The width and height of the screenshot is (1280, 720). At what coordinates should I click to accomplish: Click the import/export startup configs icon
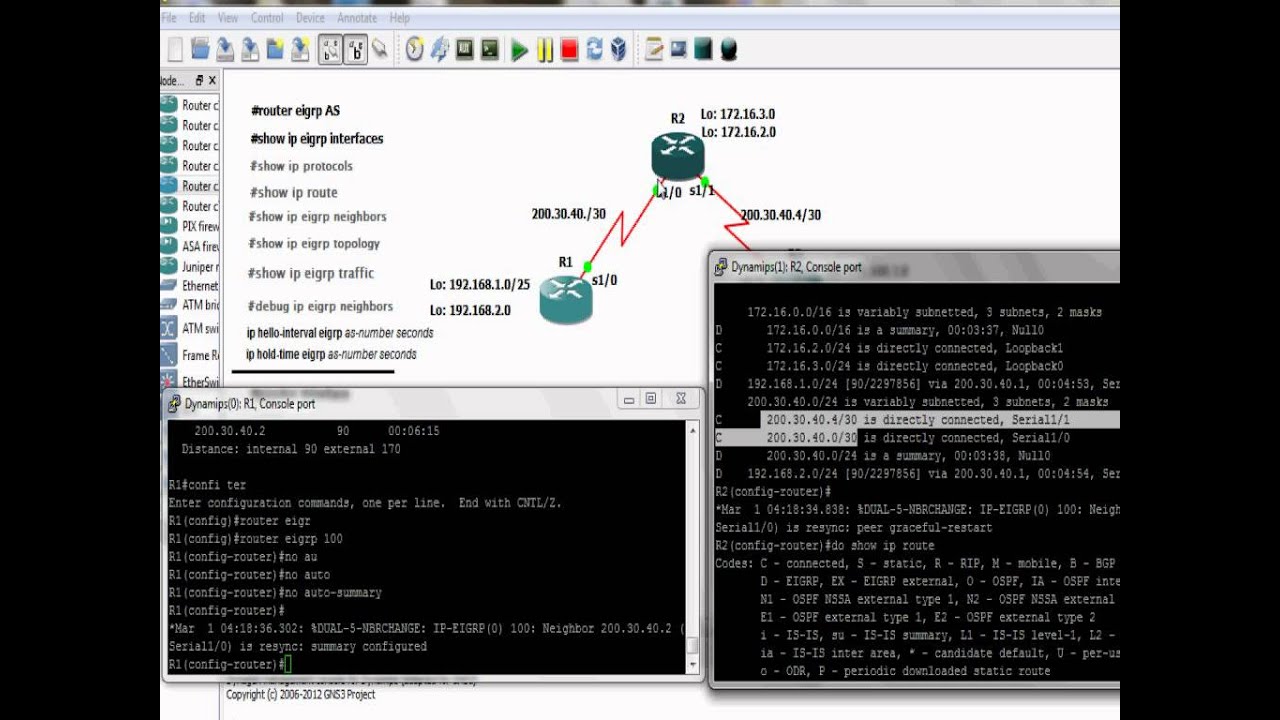[x=439, y=49]
